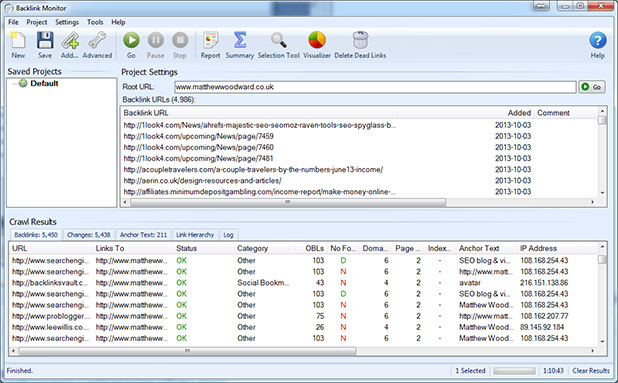Sort crawl results by Anchor Text column
Viewport: 618px width, 383px height.
pyautogui.click(x=486, y=248)
